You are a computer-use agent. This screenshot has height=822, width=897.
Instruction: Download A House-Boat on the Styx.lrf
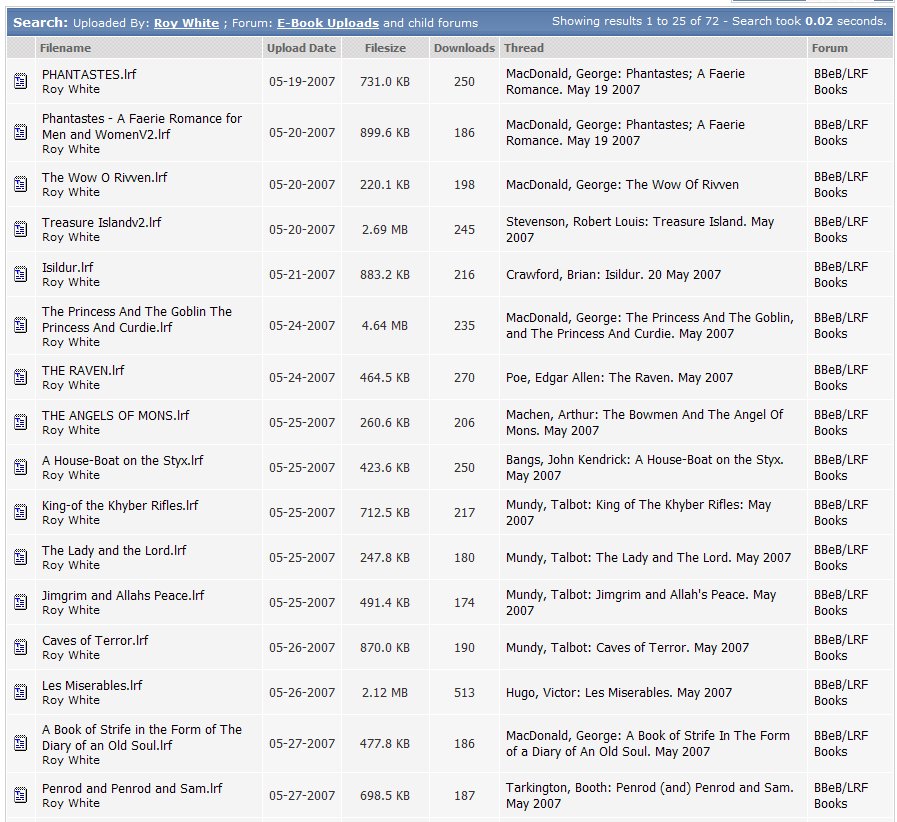click(122, 460)
